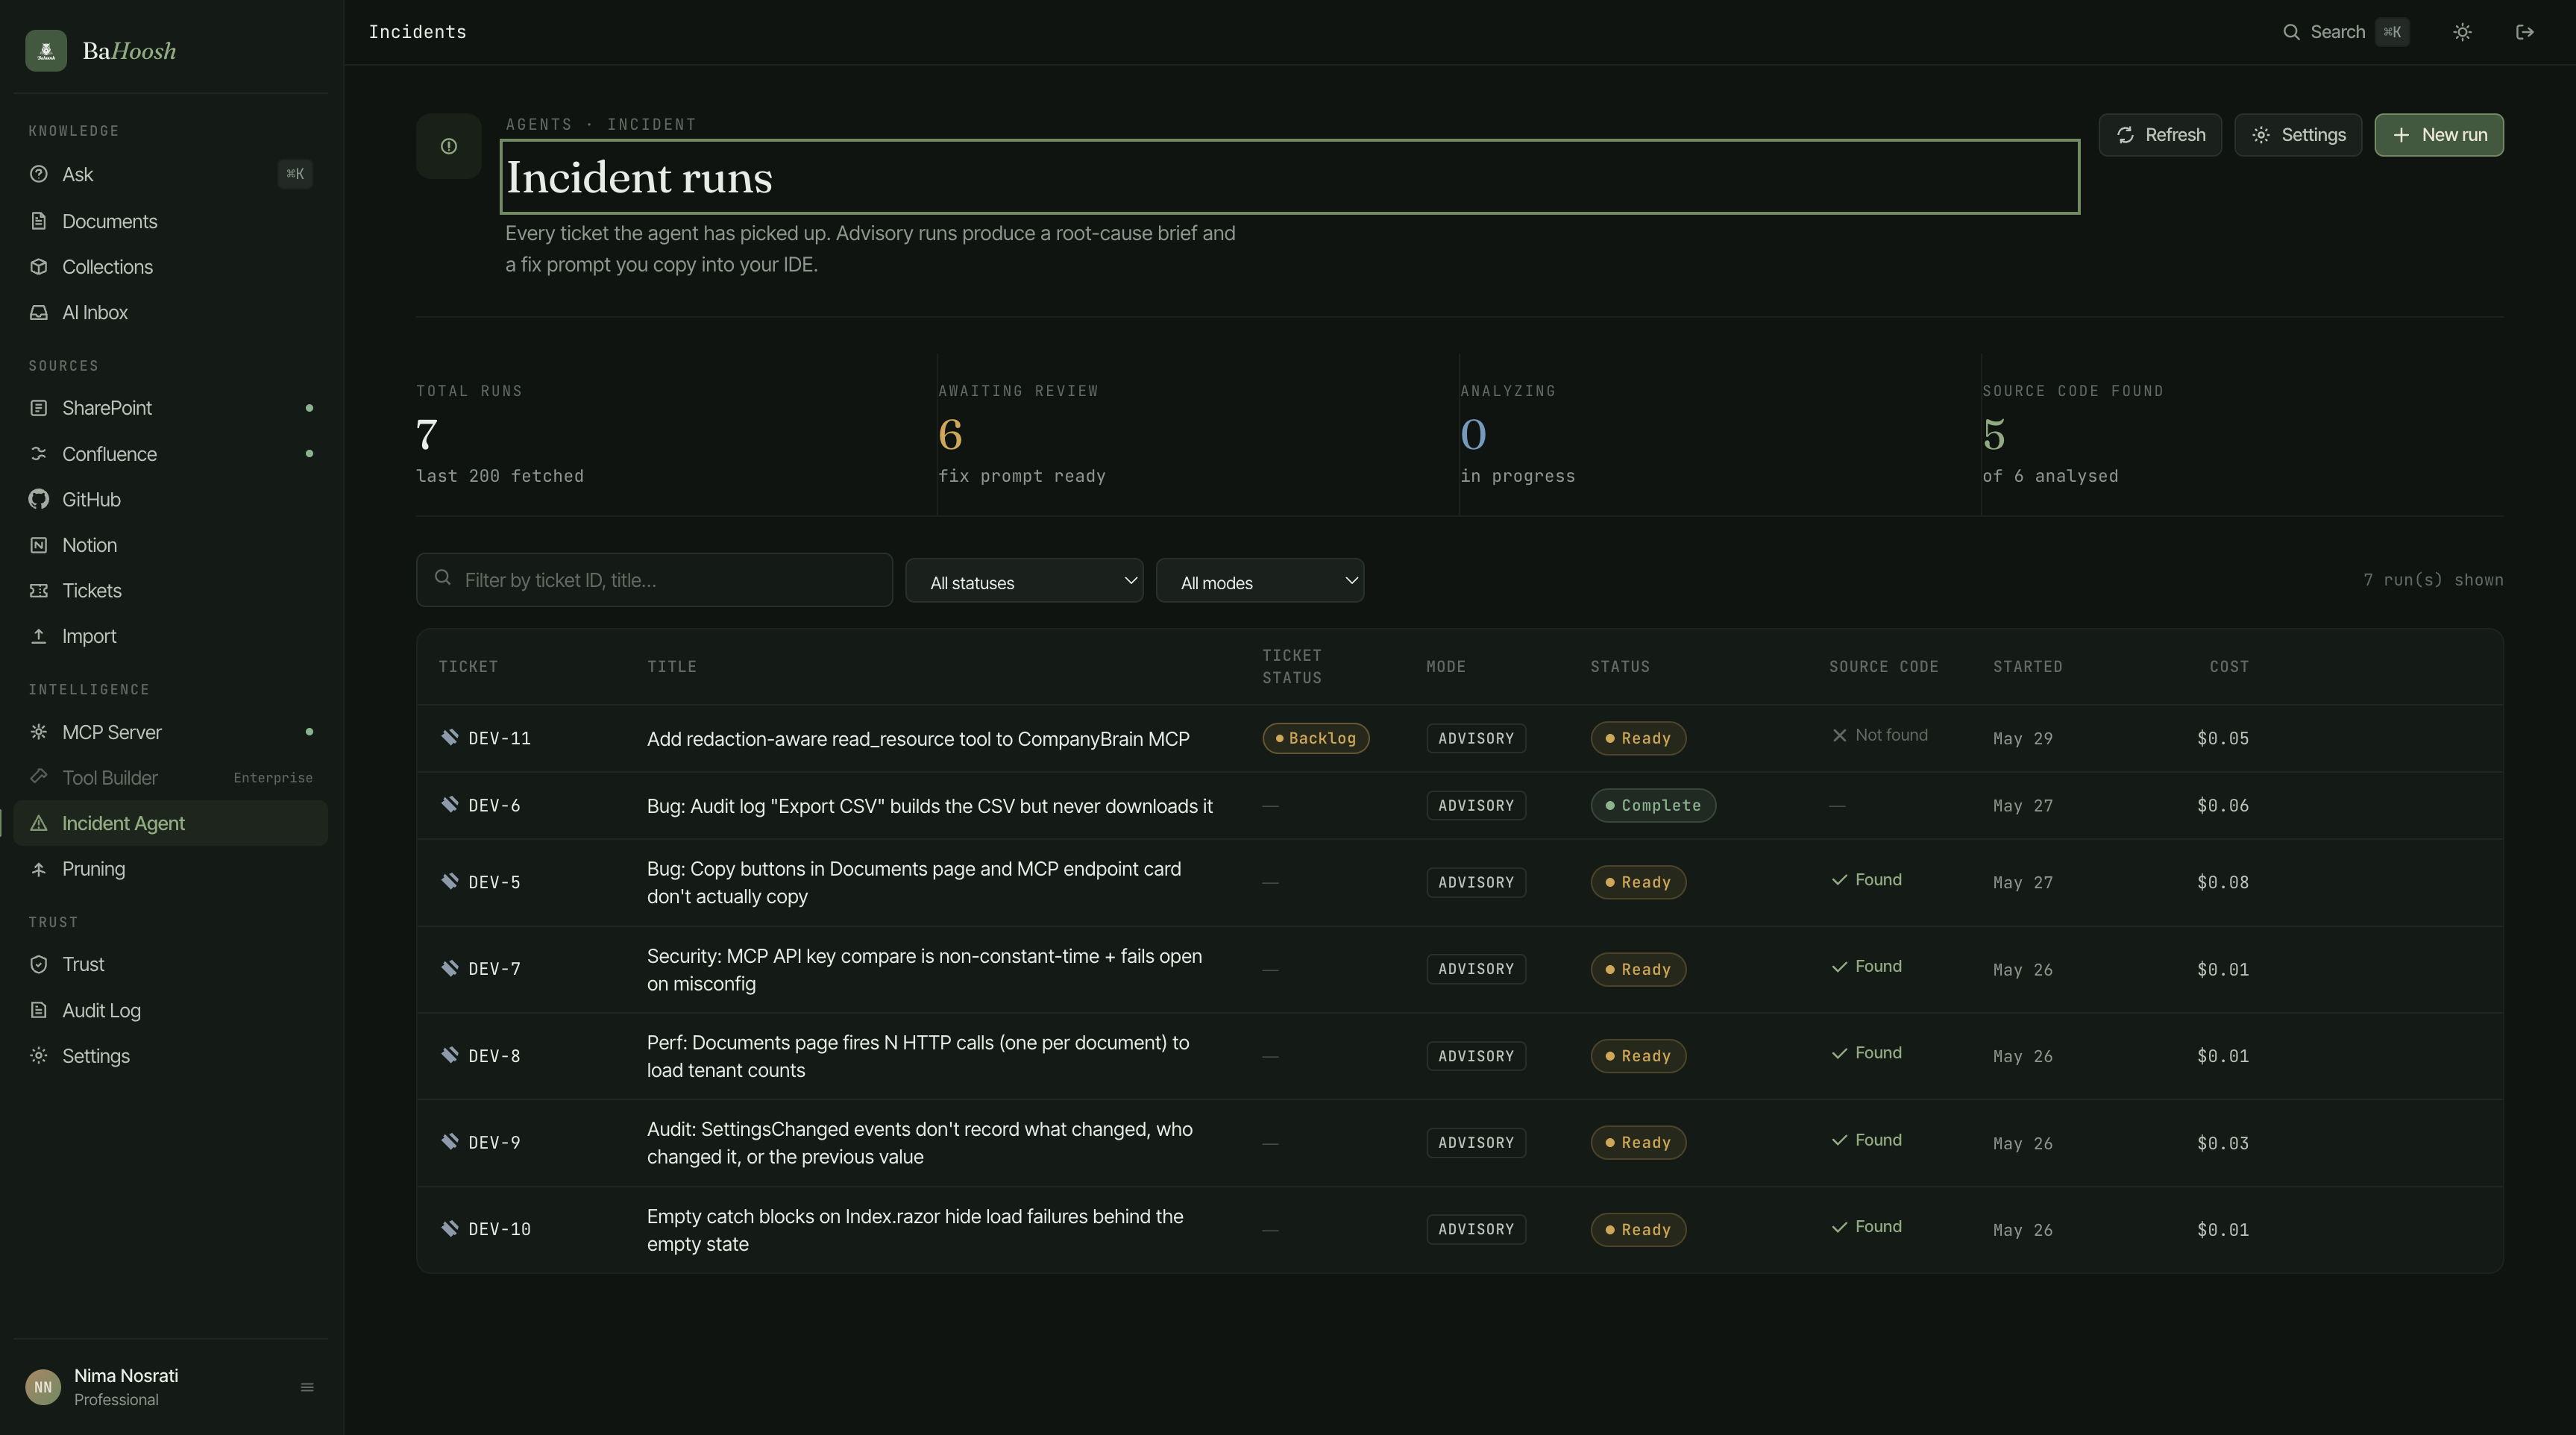Click the Awaiting Review count 6
This screenshot has height=1435, width=2576.
point(950,435)
